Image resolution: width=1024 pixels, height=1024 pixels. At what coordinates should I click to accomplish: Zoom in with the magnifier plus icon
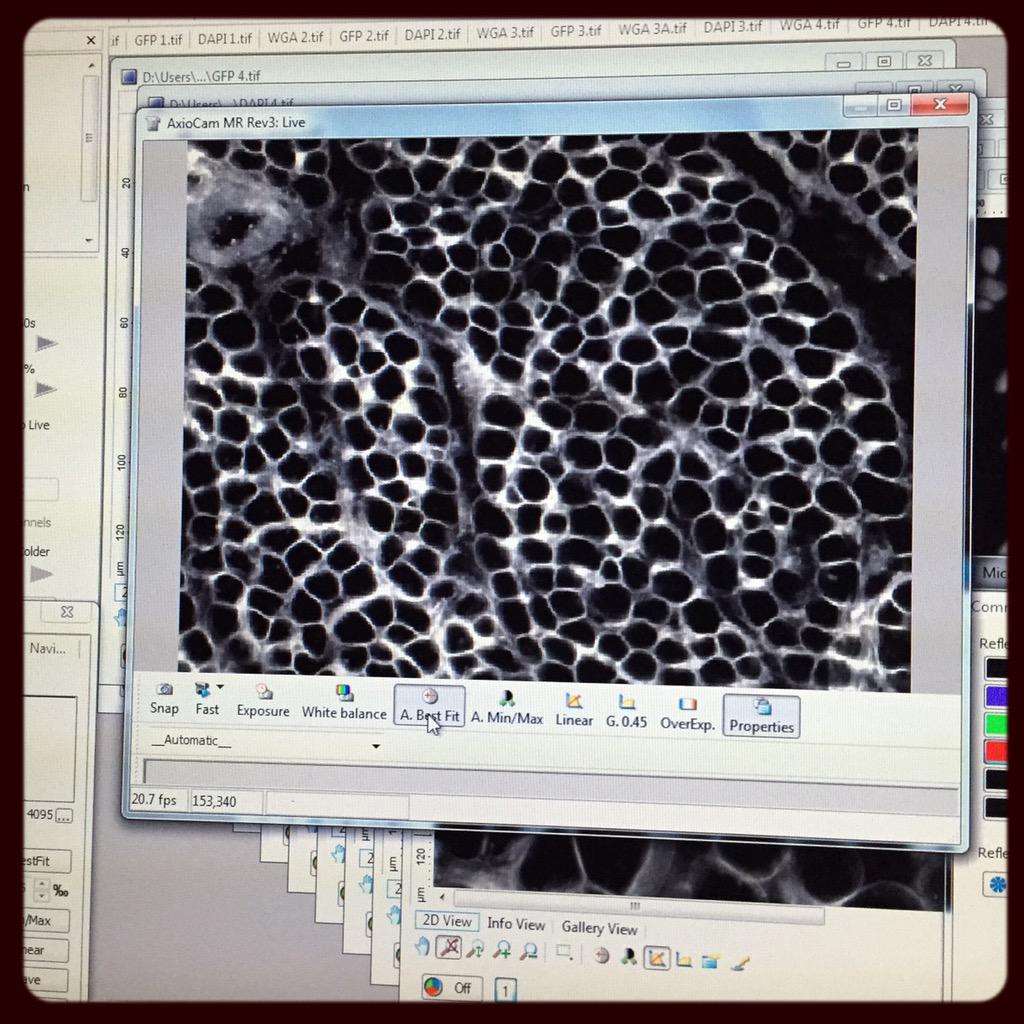(x=502, y=950)
